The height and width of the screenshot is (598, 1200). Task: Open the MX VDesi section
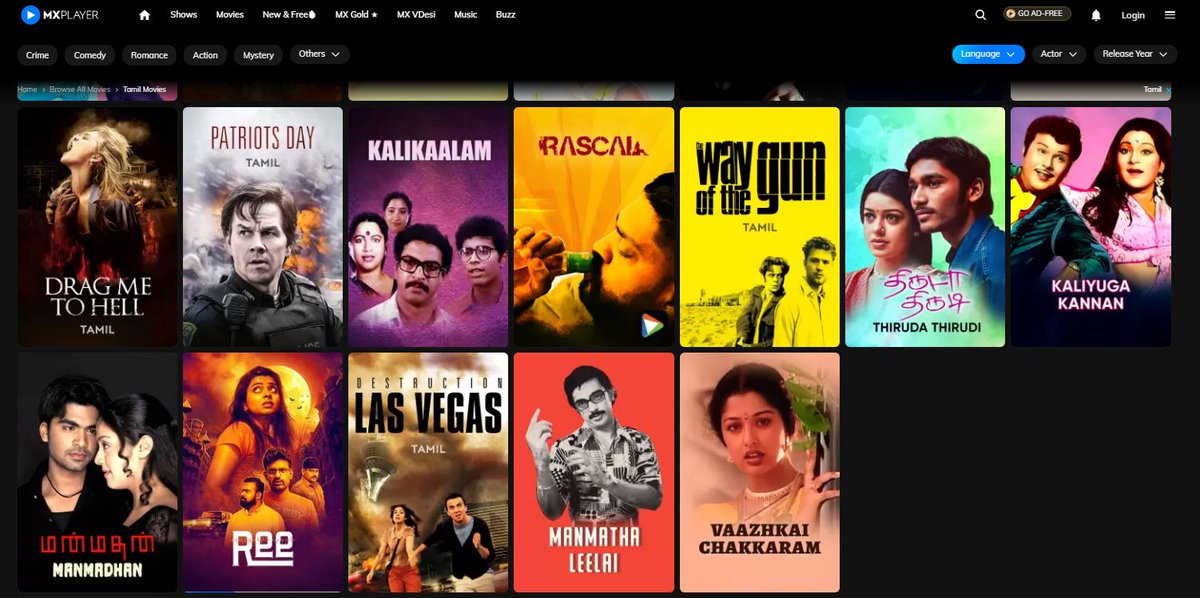[417, 15]
